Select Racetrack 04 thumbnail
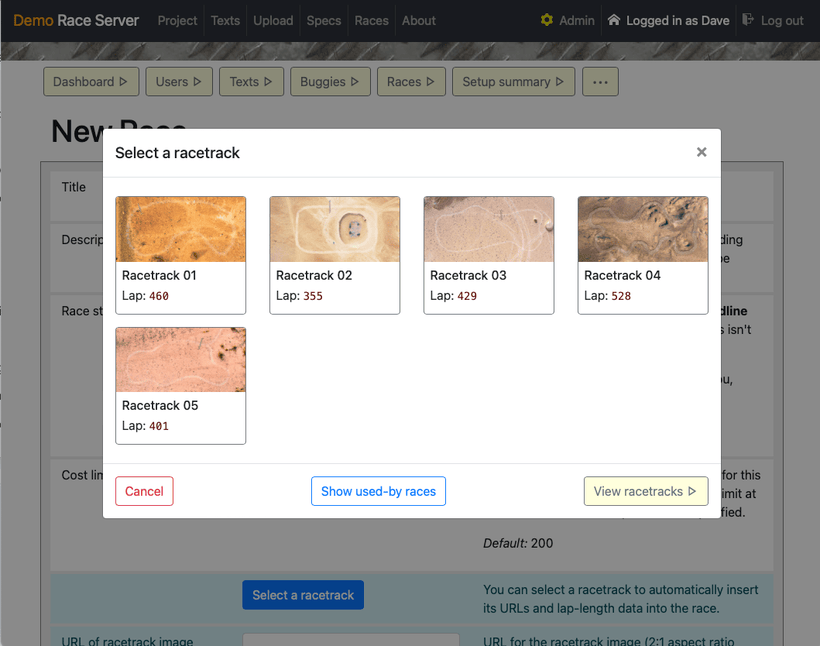820x646 pixels. pos(642,229)
